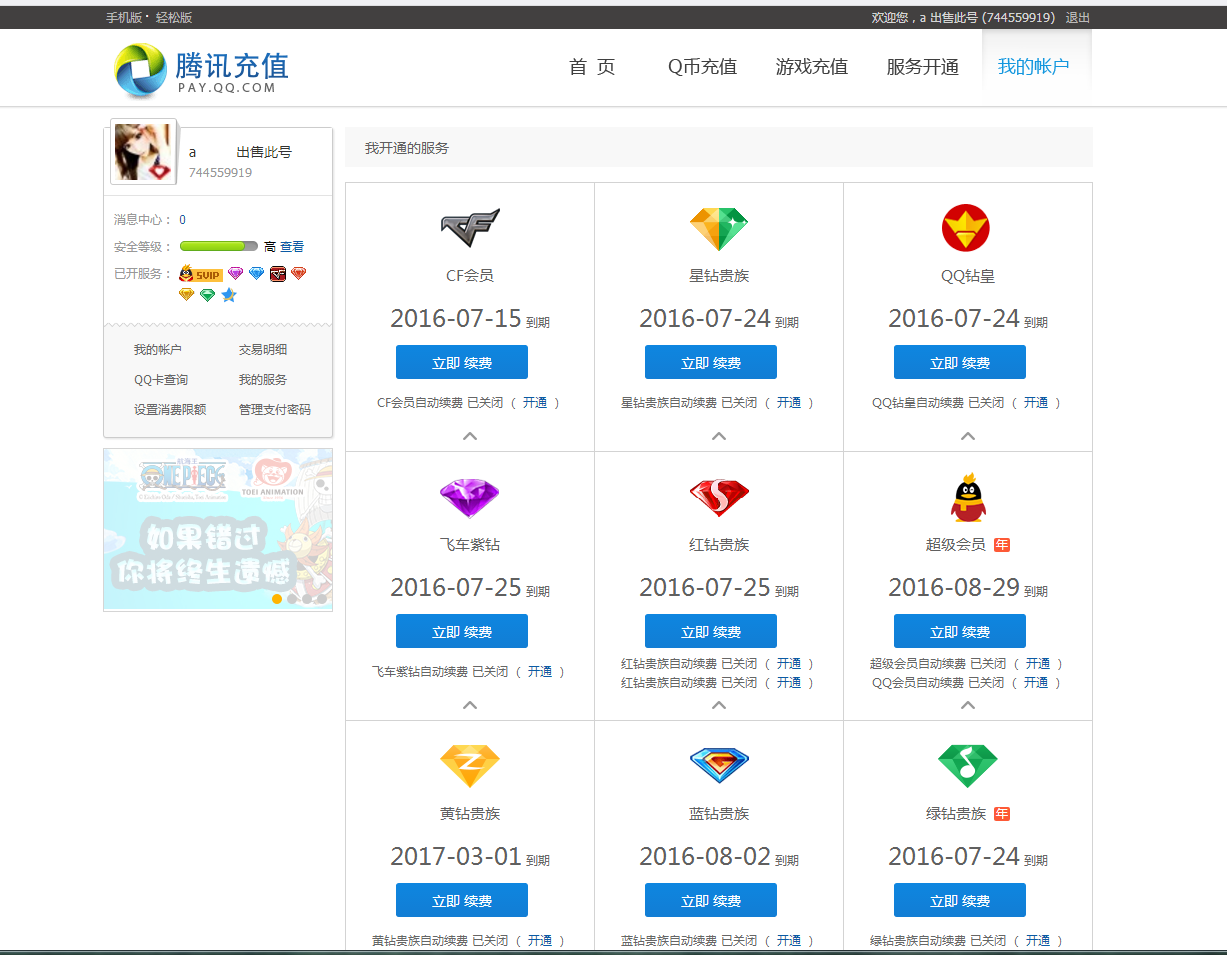
Task: Click the 星钻贵族 diamond icon
Action: click(x=719, y=229)
